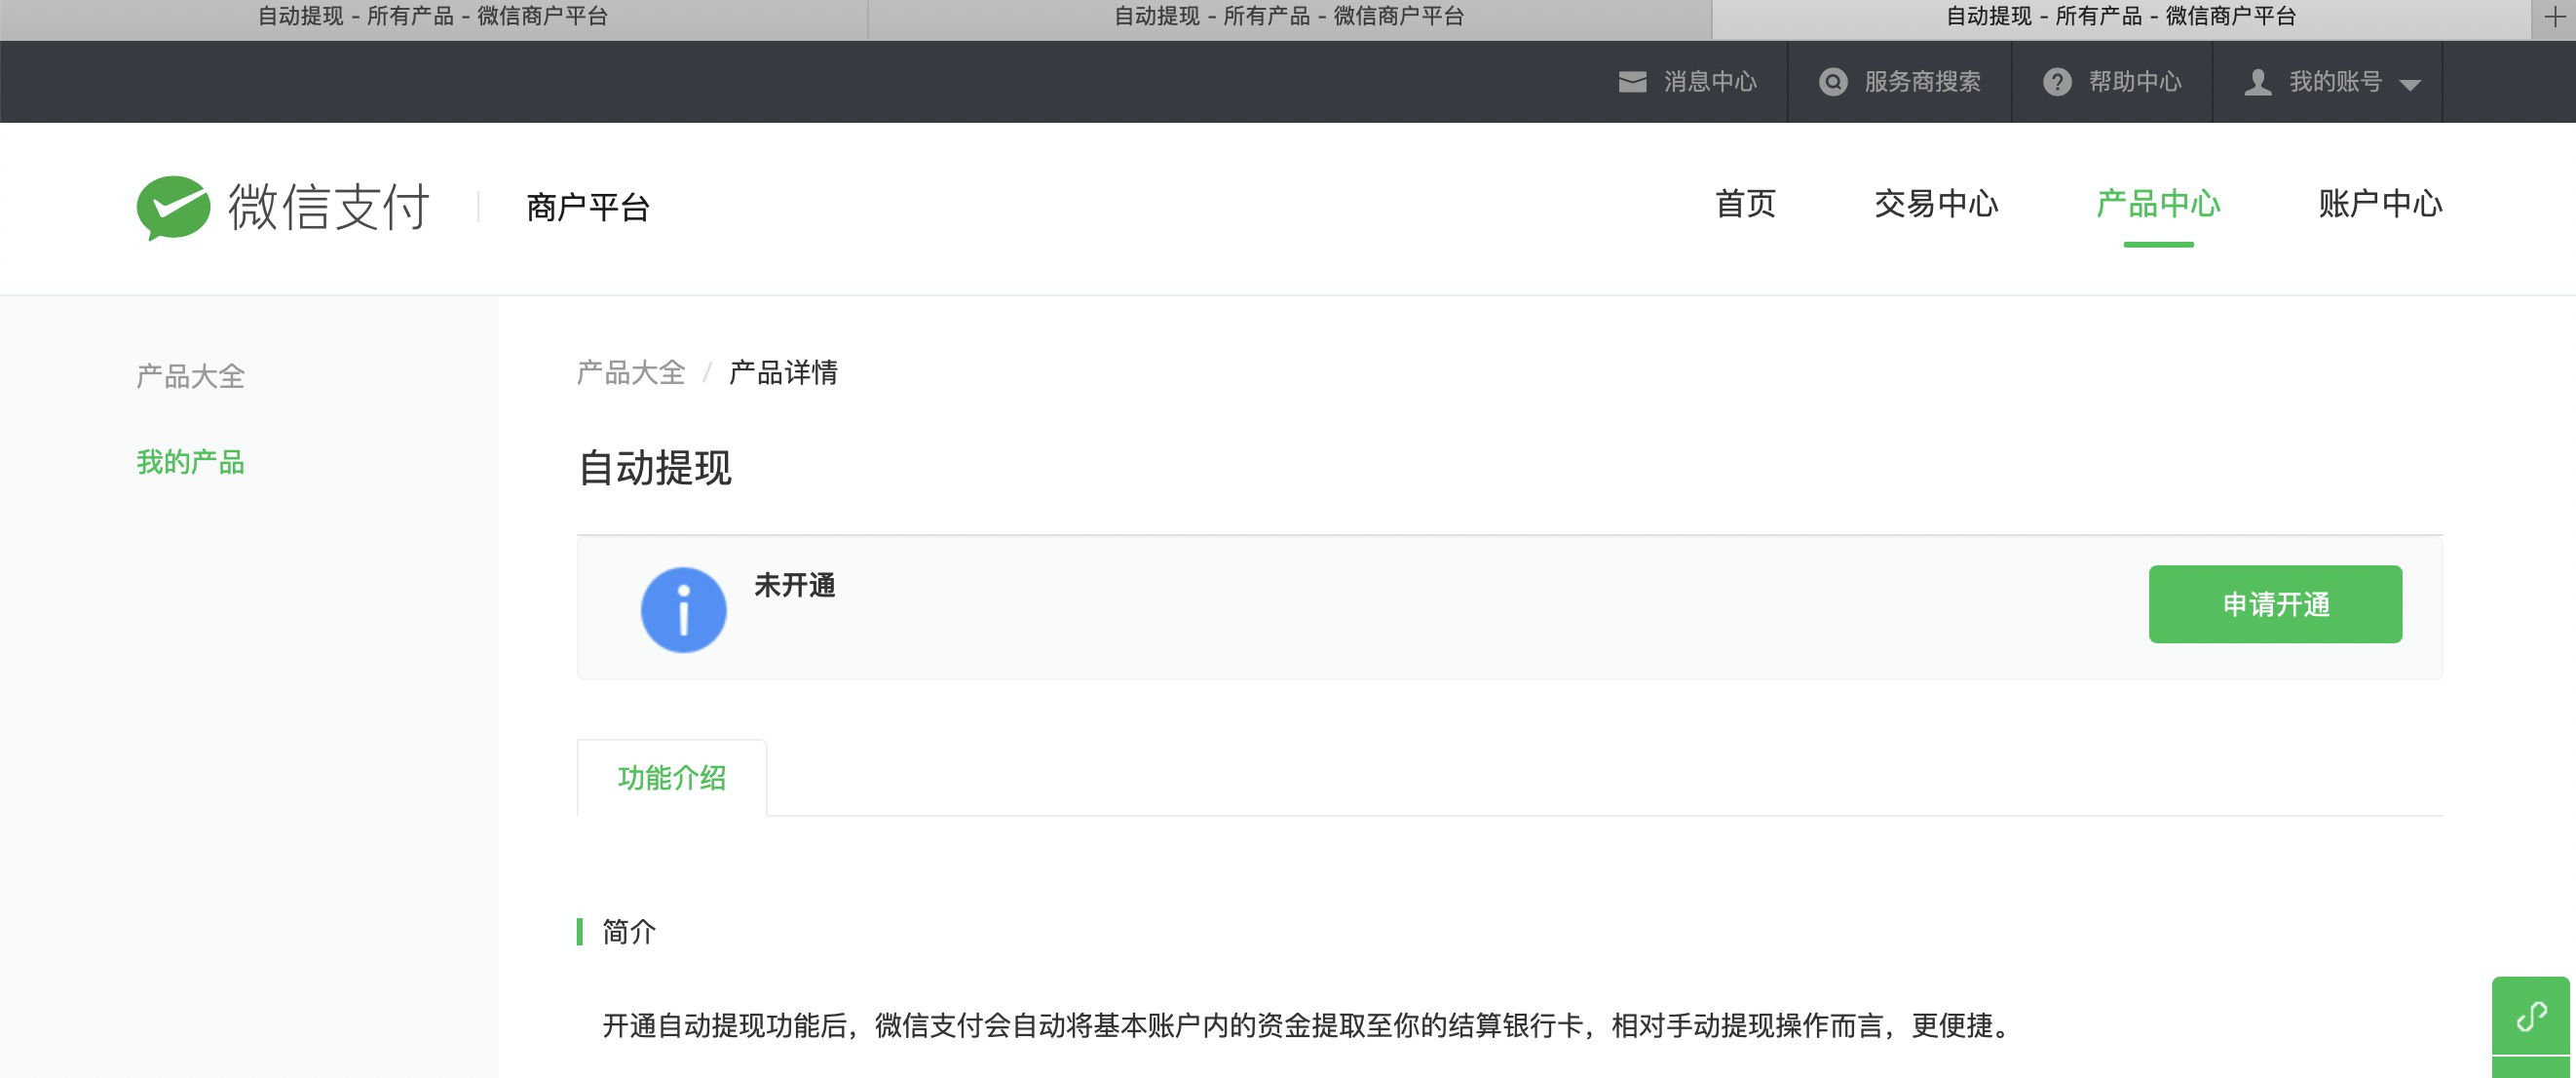Switch to the first browser tab
Screen dimensions: 2576x1078
point(432,17)
